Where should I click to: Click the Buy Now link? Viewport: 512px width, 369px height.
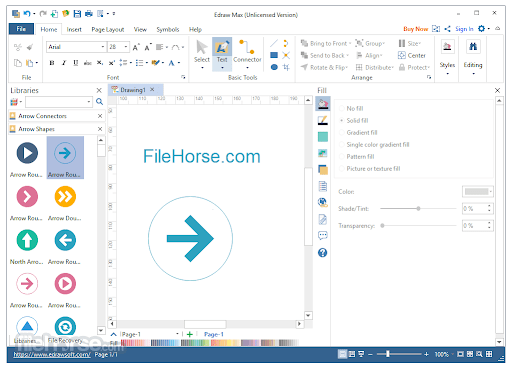pos(415,29)
